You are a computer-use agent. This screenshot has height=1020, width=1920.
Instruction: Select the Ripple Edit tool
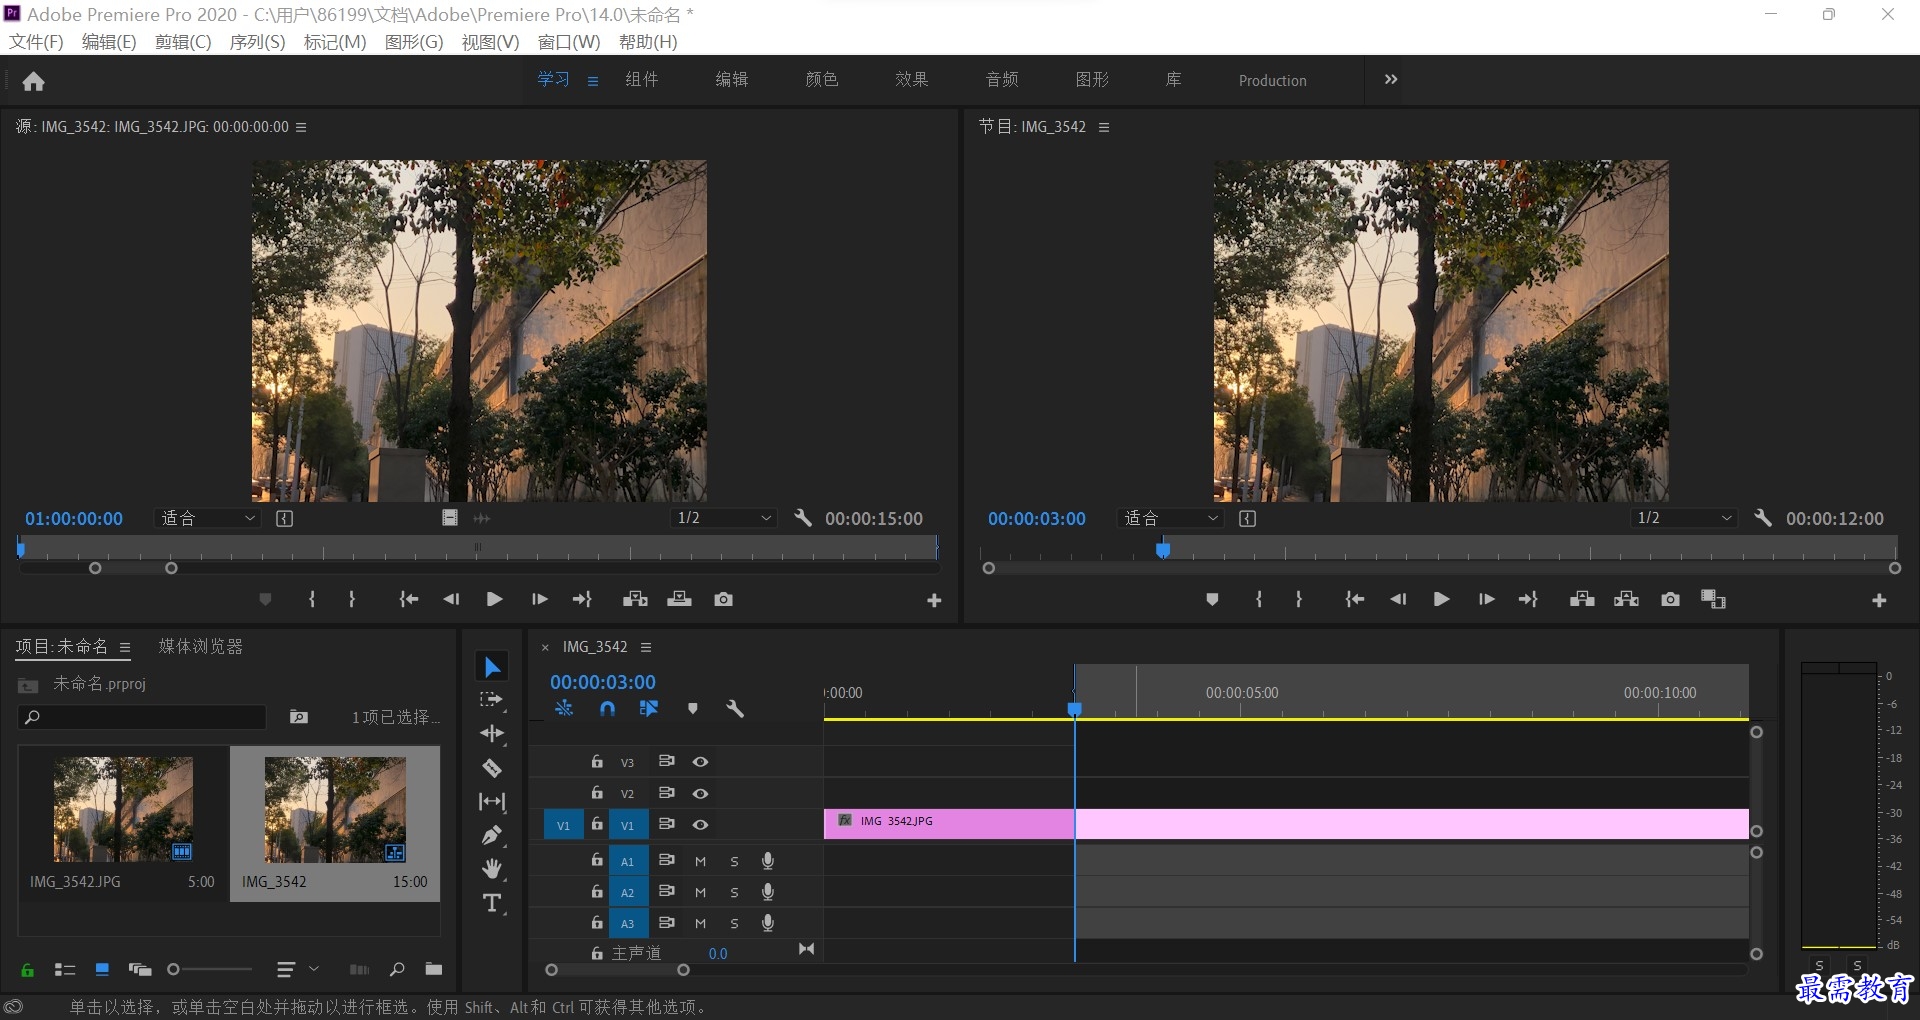(492, 733)
